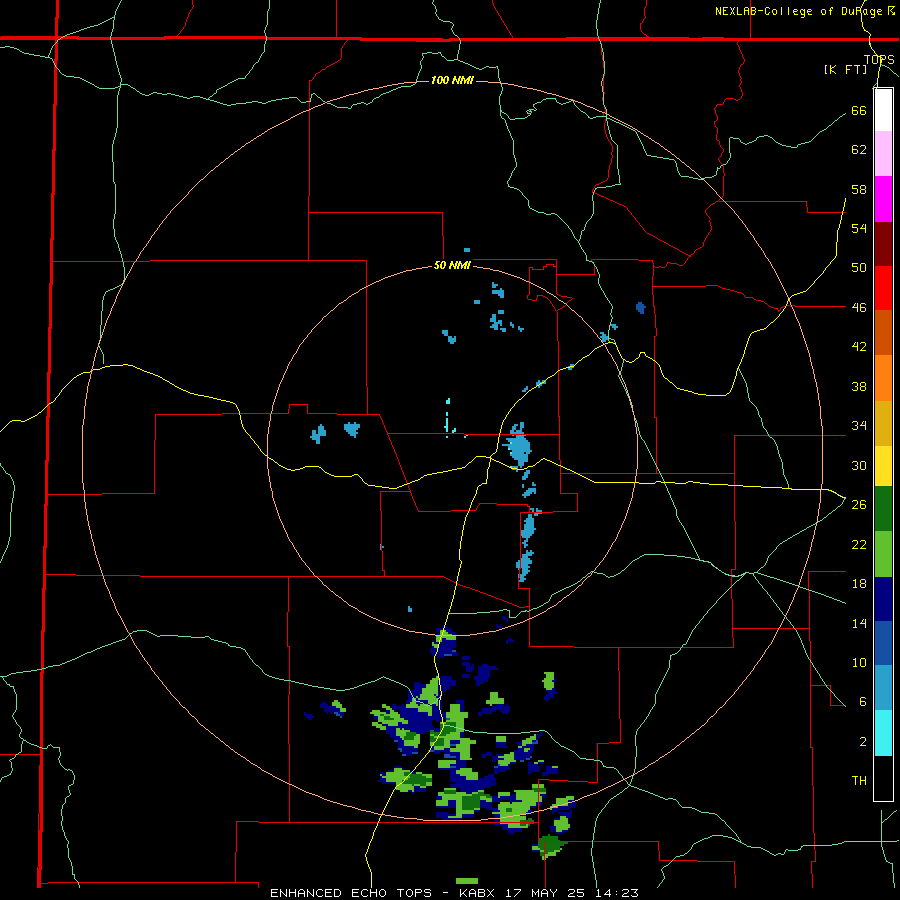This screenshot has width=900, height=900.
Task: Select the light blue legend color block
Action: point(883,687)
